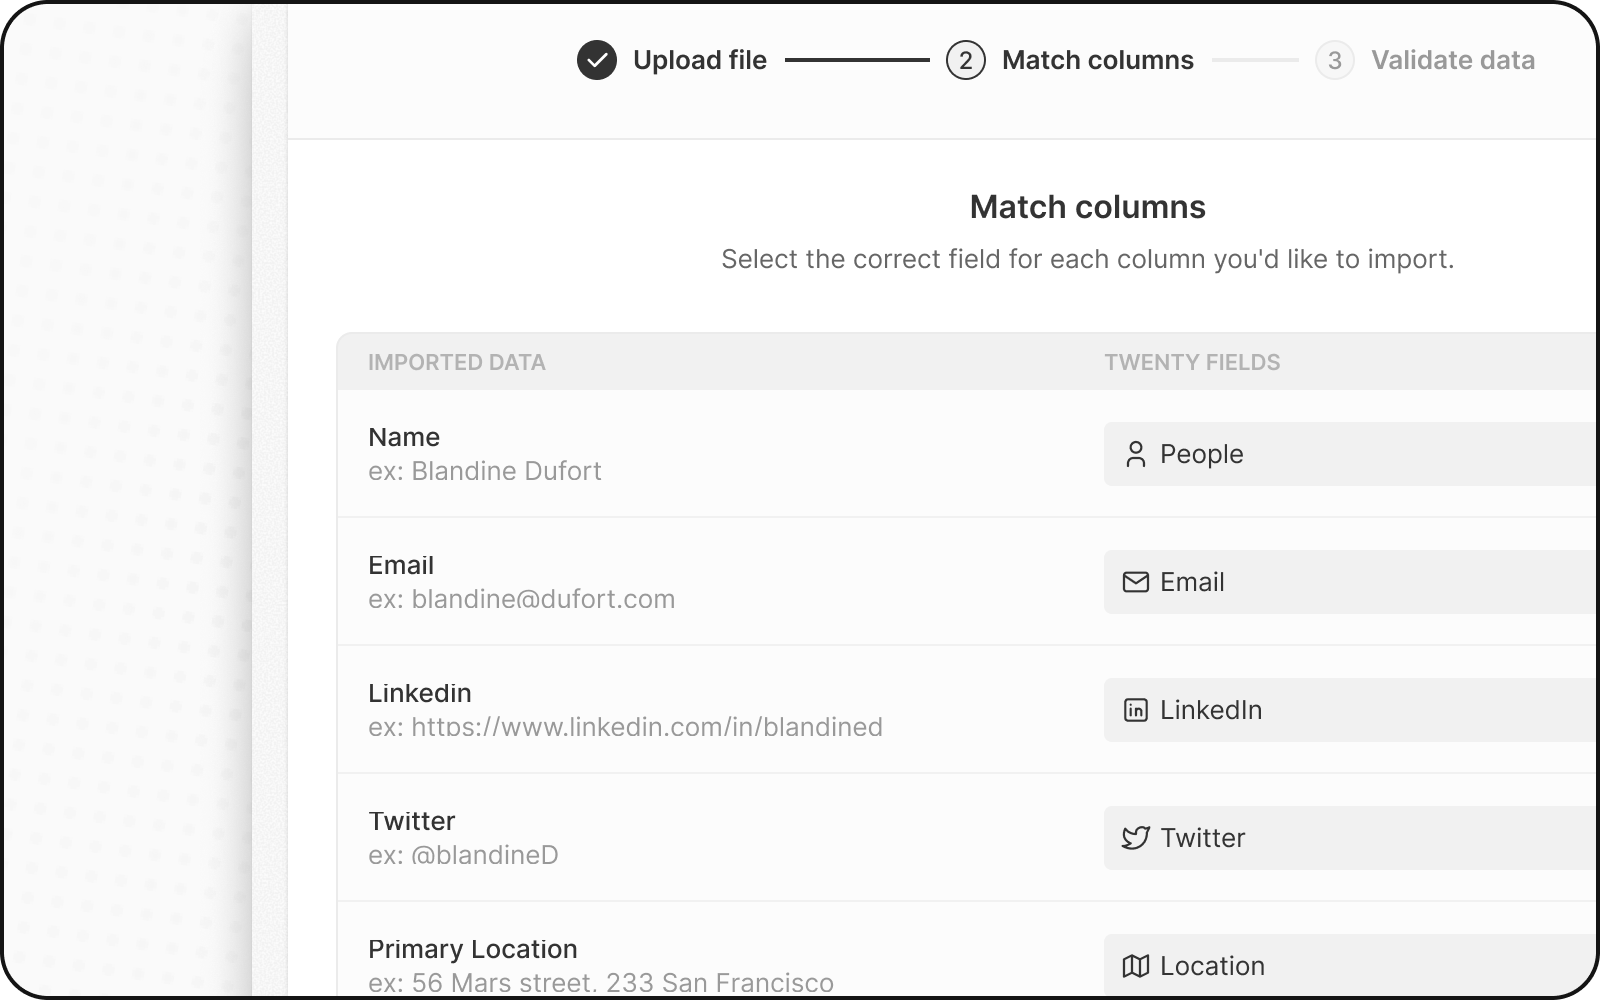This screenshot has width=1600, height=1000.
Task: Click the Upload file checkmark icon
Action: (597, 60)
